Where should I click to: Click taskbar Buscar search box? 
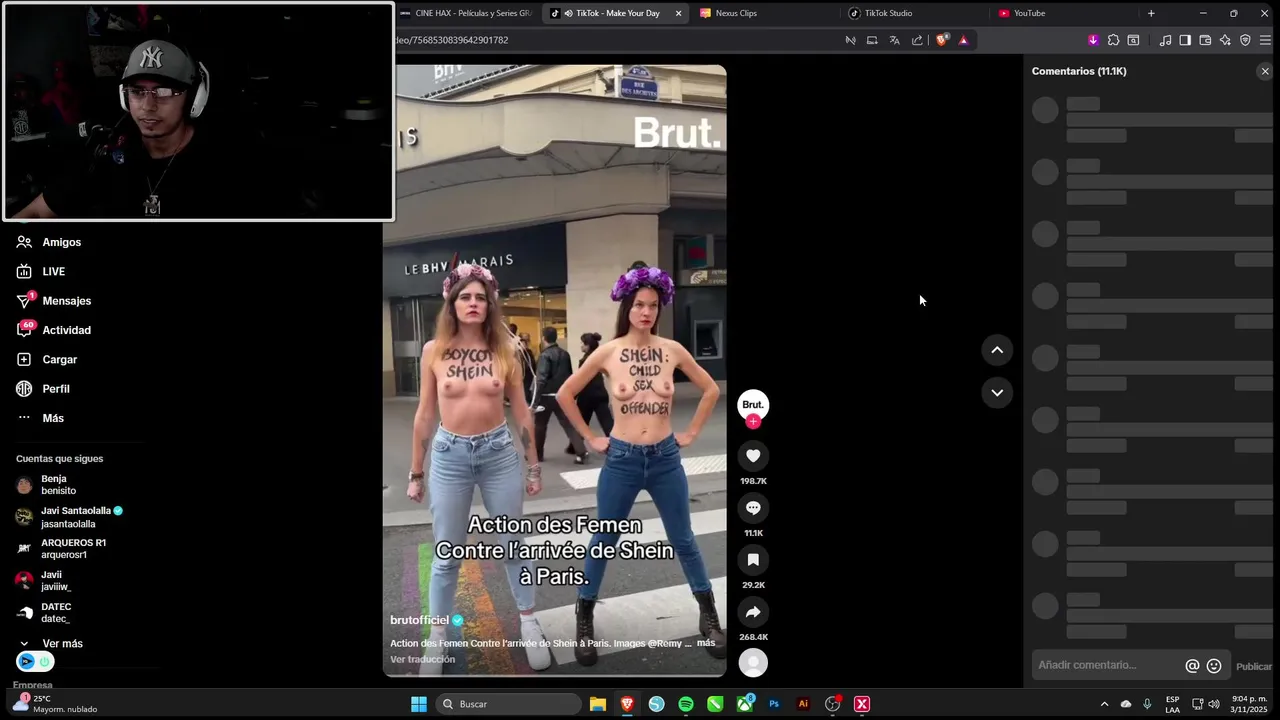(x=507, y=704)
